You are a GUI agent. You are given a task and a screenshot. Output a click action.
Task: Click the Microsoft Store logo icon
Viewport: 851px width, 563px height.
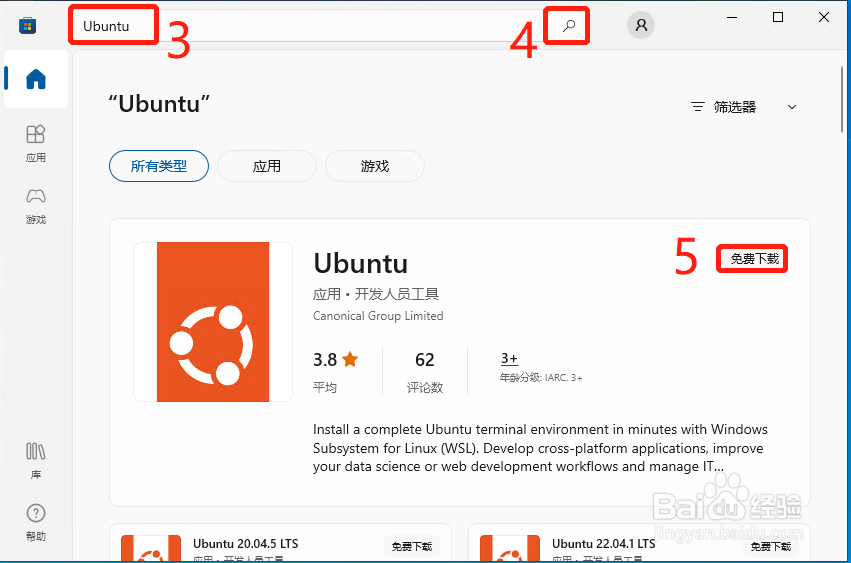point(27,26)
